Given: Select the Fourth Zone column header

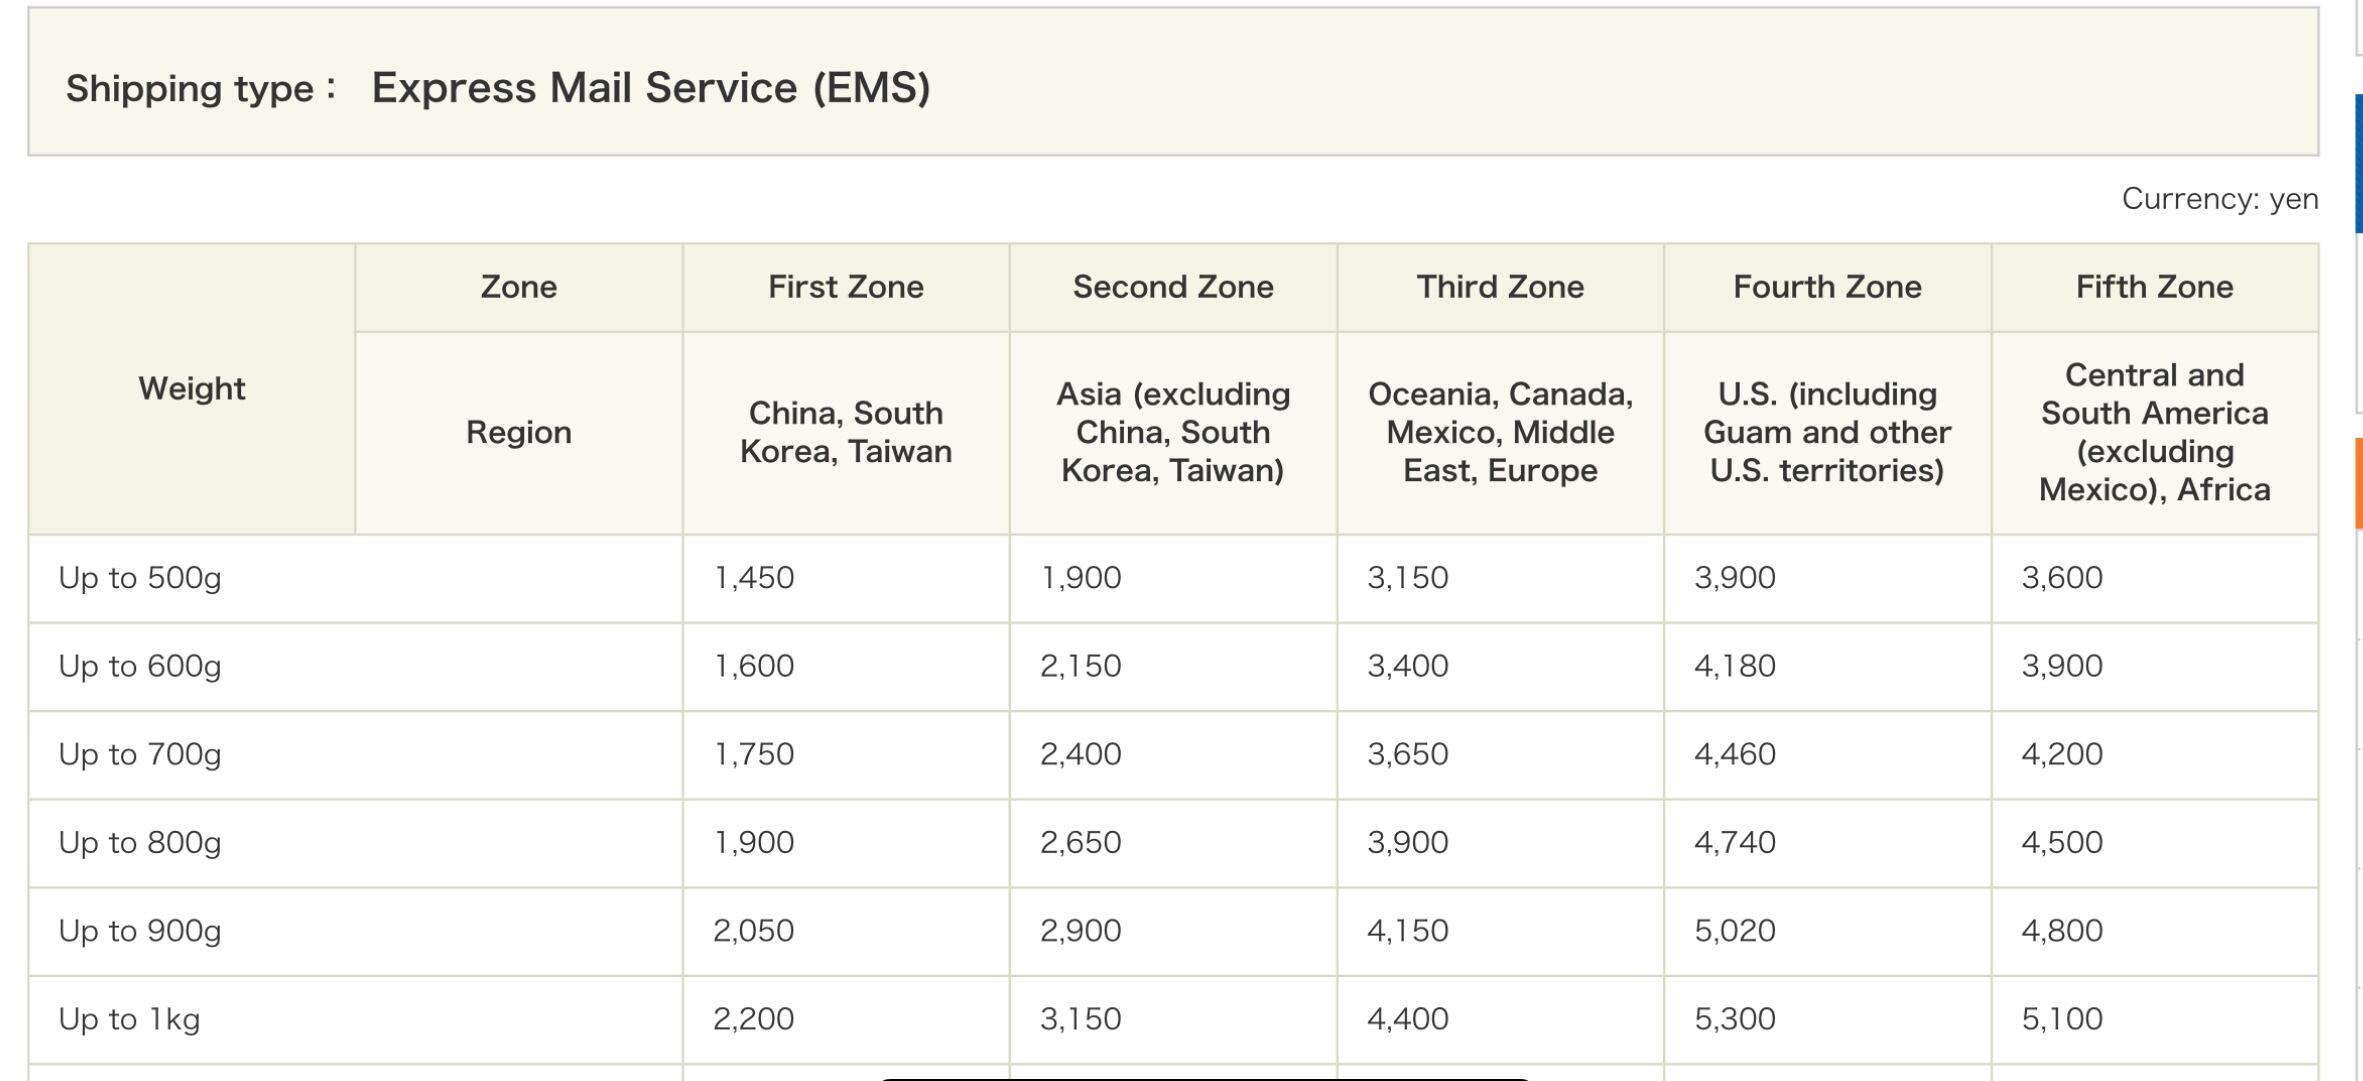Looking at the screenshot, I should point(1826,287).
